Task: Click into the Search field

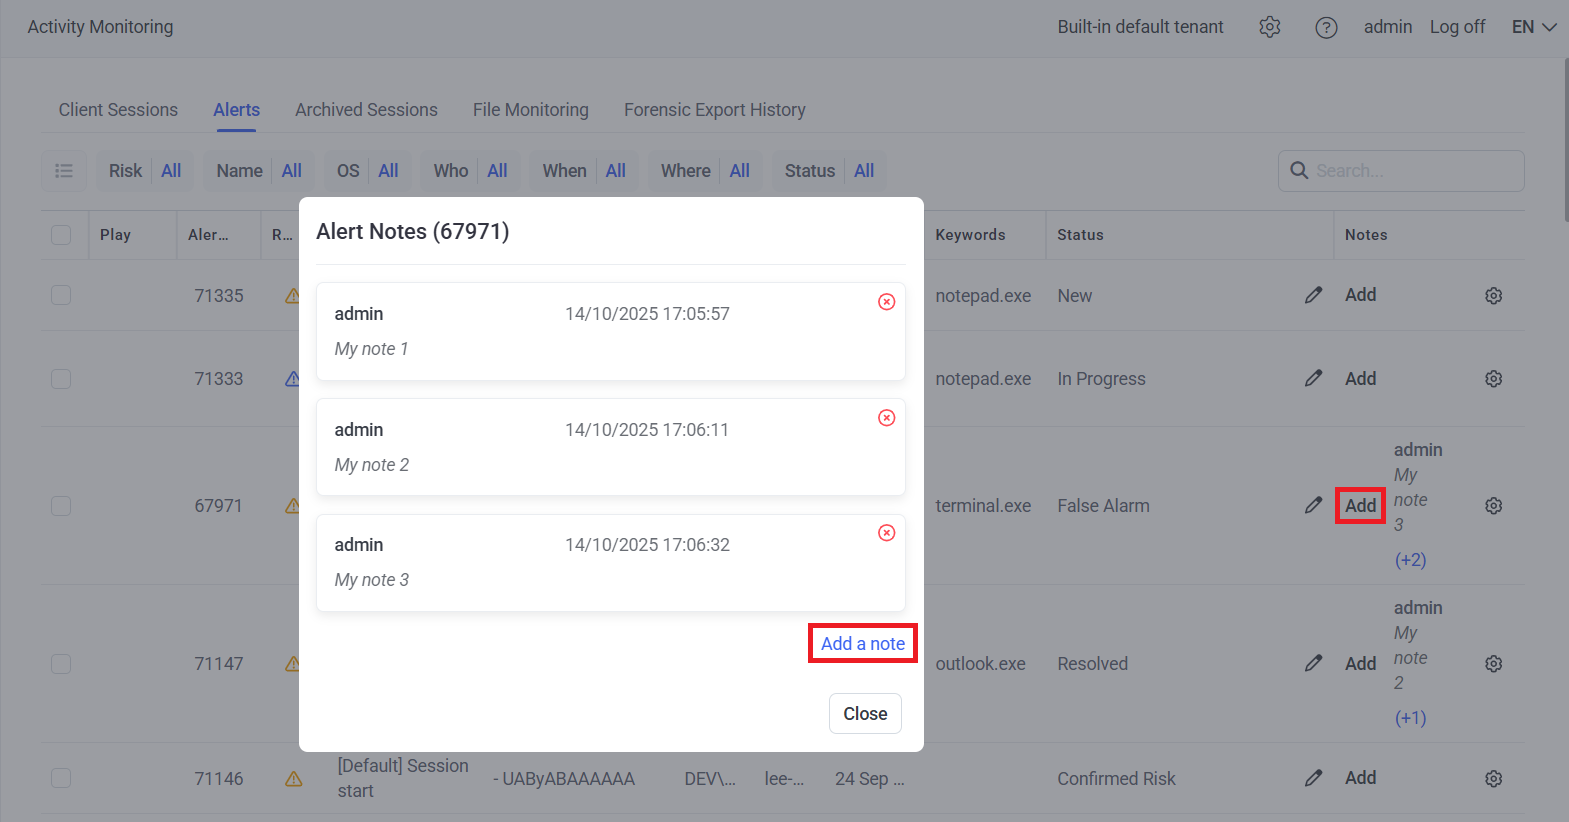Action: coord(1412,171)
